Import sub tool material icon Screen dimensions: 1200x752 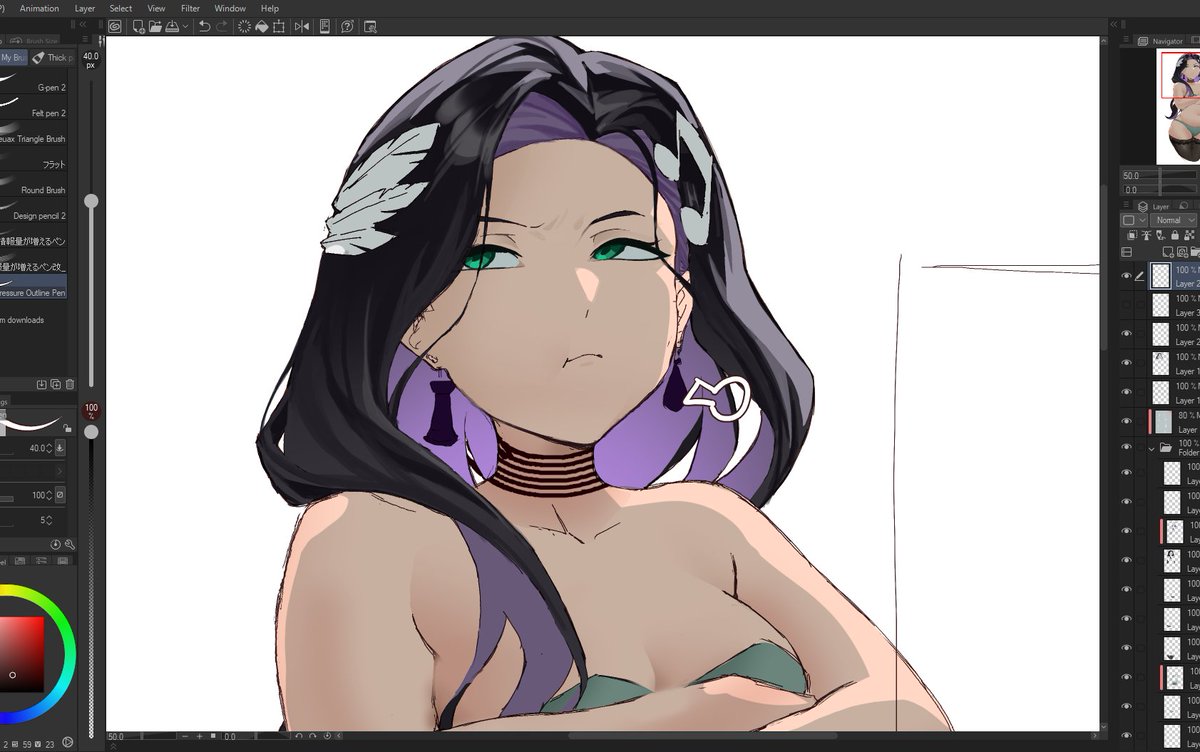coord(41,384)
